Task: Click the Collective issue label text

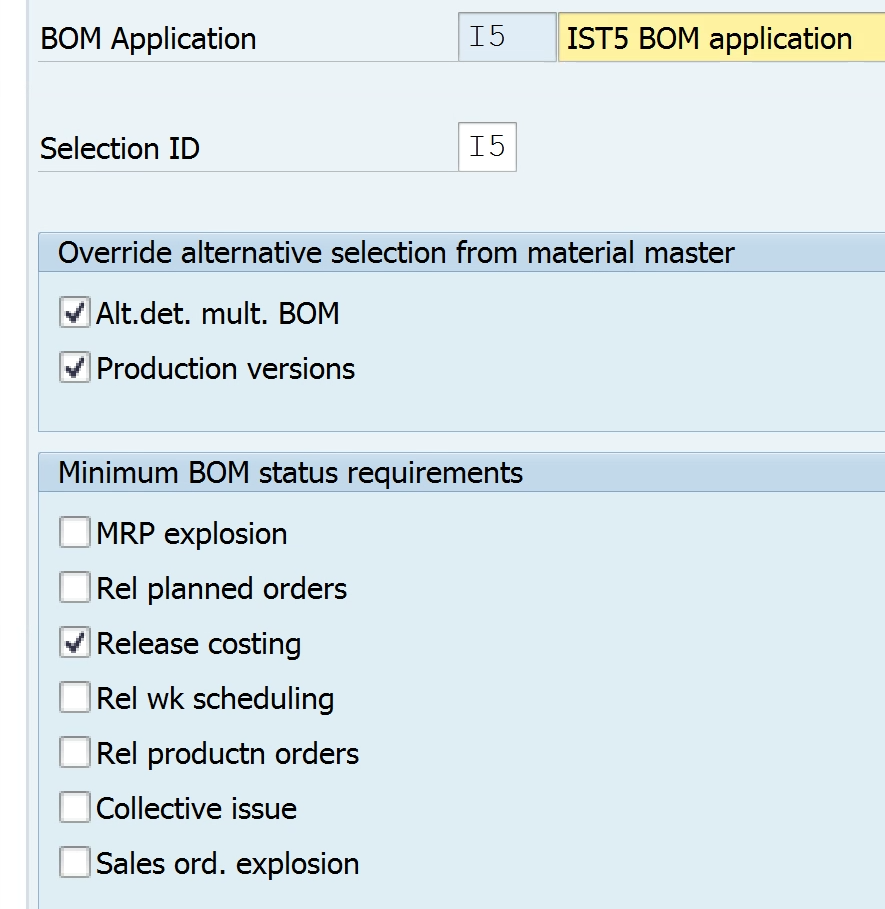Action: coord(196,809)
